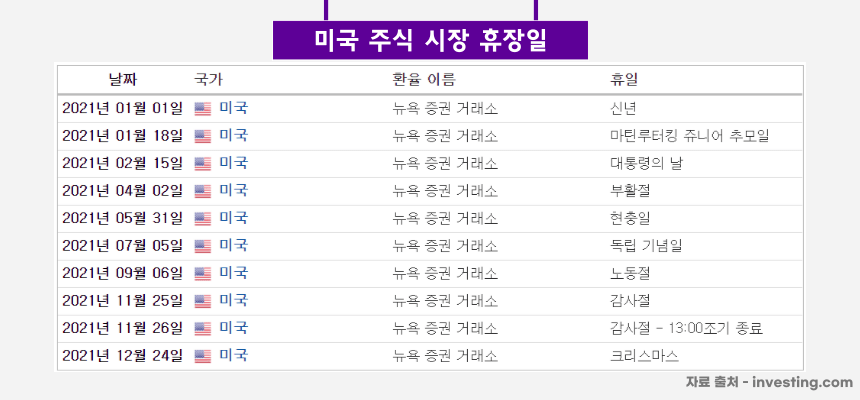Click 뉴욕 증권 거래소 in 11월 25일 row
Viewport: 860px width, 400px height.
(x=445, y=301)
